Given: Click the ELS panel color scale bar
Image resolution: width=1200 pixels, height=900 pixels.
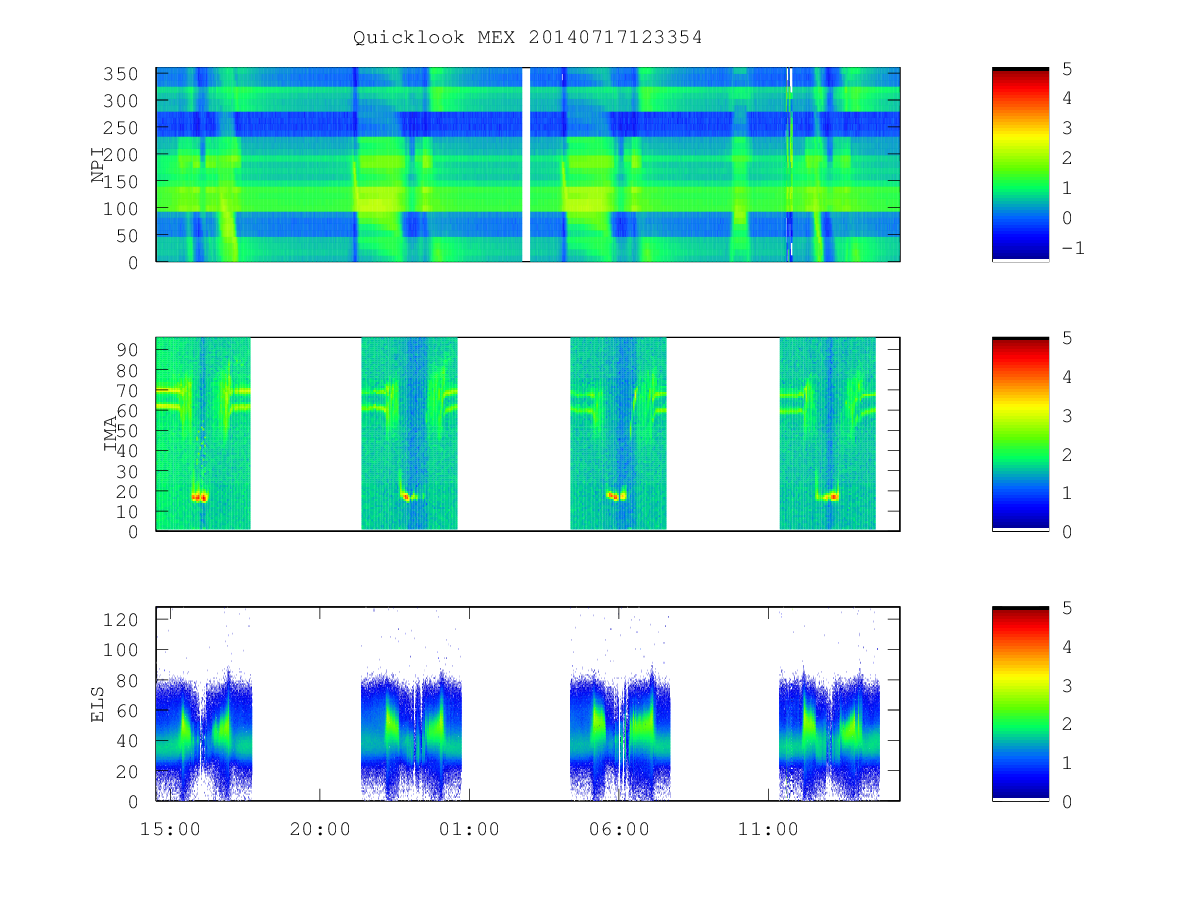Looking at the screenshot, I should [1020, 704].
